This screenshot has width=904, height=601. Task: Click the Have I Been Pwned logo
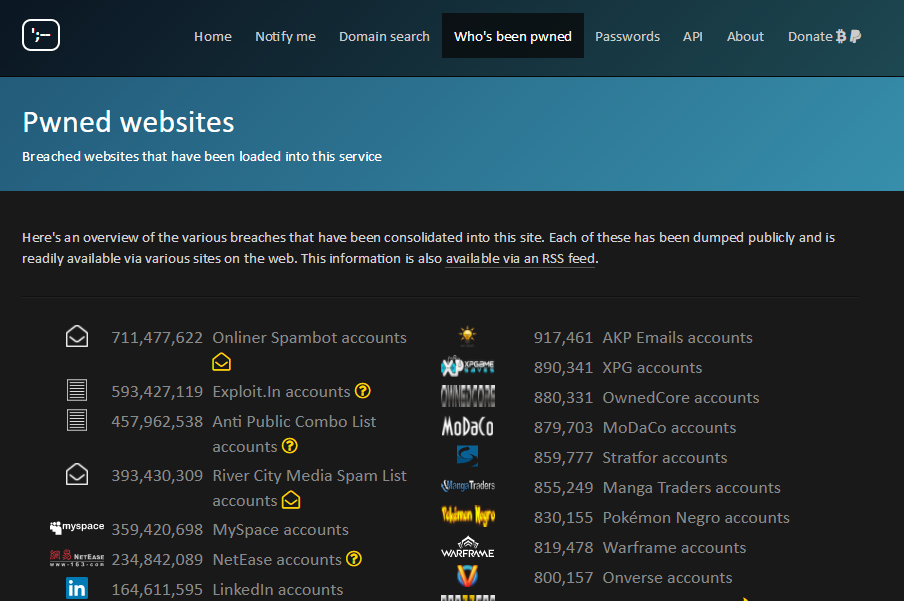coord(41,36)
